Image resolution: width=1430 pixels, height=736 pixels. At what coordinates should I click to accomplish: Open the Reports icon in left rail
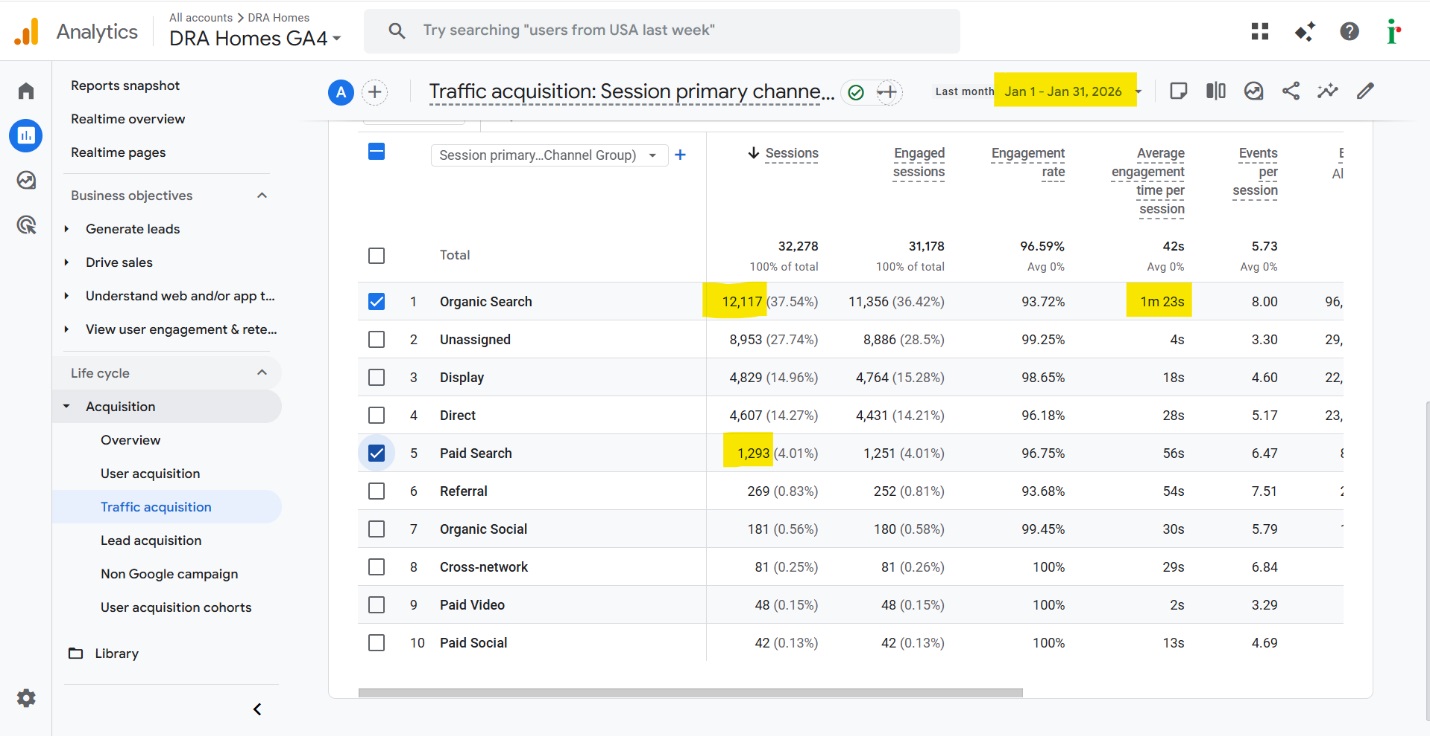click(x=26, y=135)
